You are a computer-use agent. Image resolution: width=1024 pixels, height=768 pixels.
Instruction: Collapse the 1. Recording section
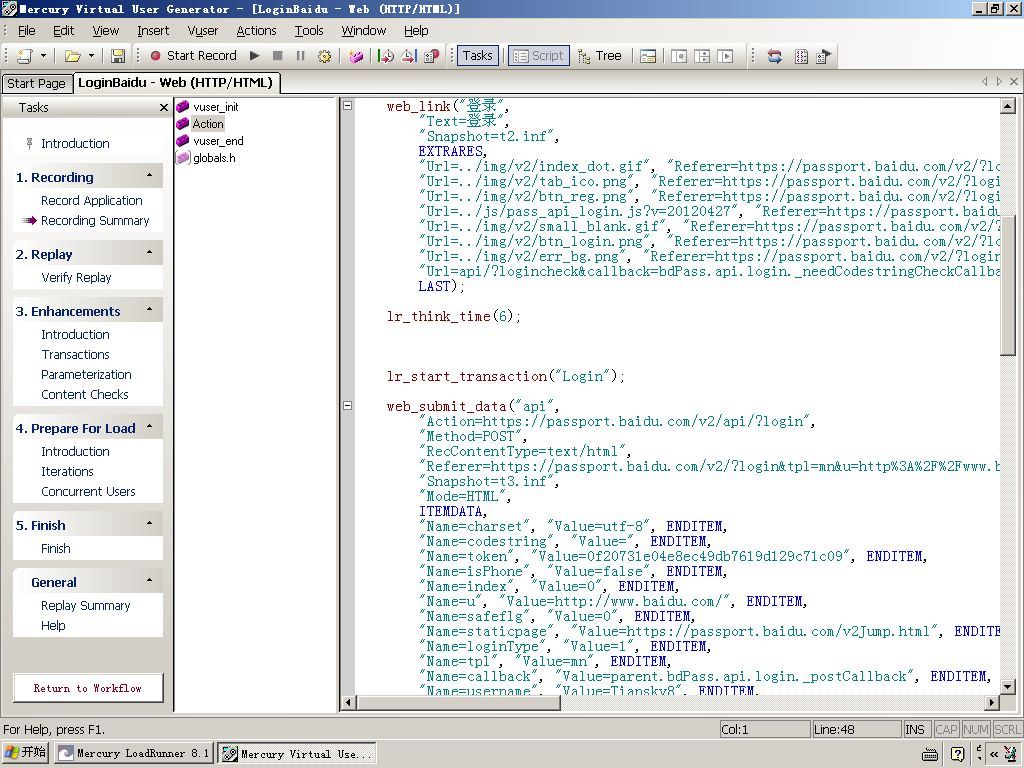point(149,176)
